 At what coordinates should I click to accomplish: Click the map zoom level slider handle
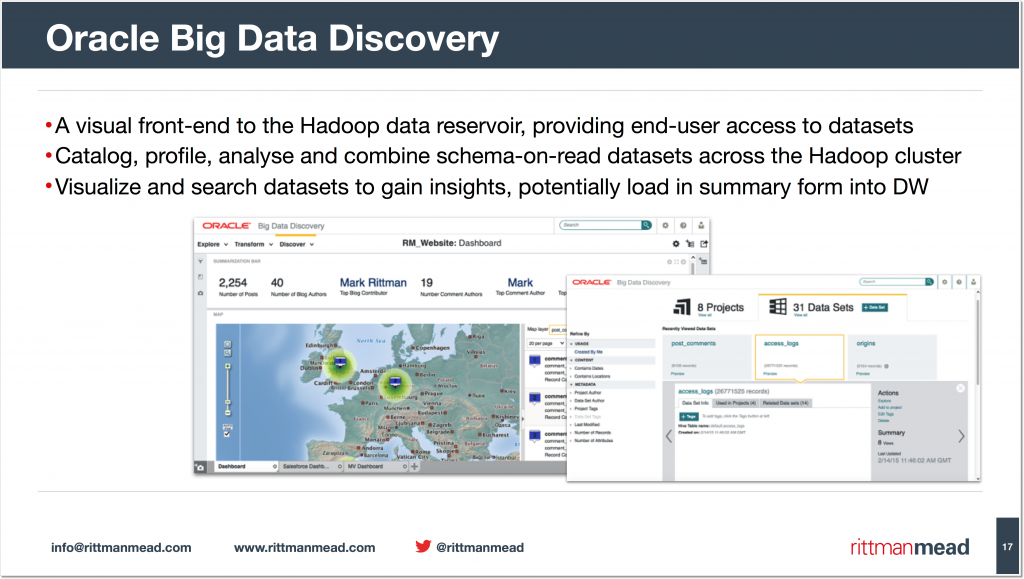pos(228,401)
